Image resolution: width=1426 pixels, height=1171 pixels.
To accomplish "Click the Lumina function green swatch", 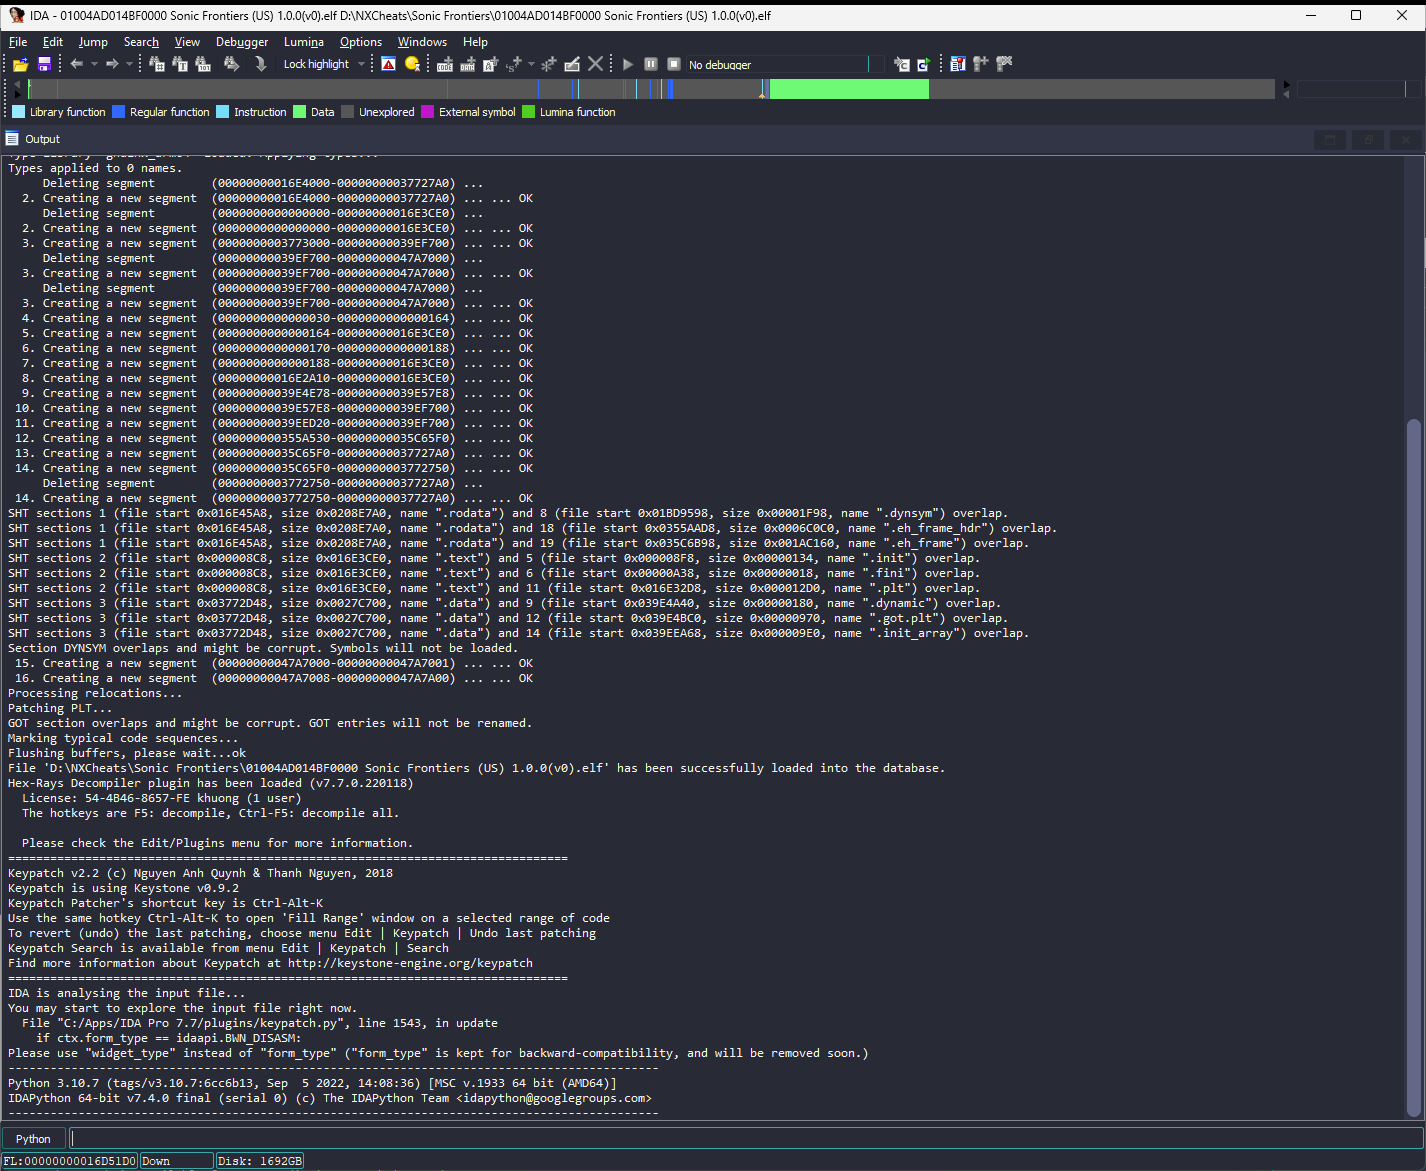I will click(x=529, y=112).
